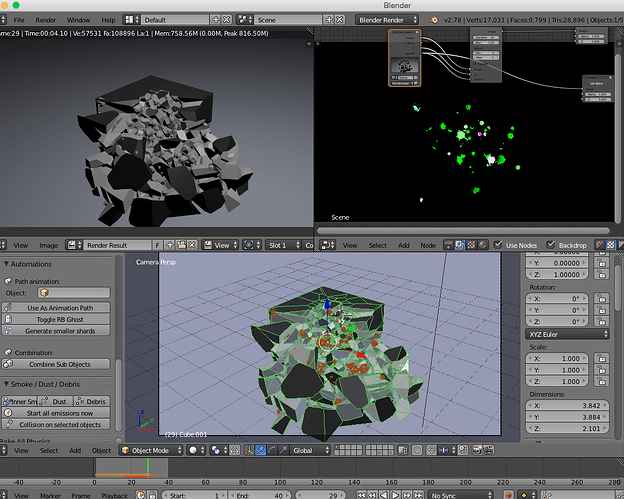Image resolution: width=624 pixels, height=499 pixels.
Task: Open the Blender Render engine dropdown
Action: click(387, 19)
